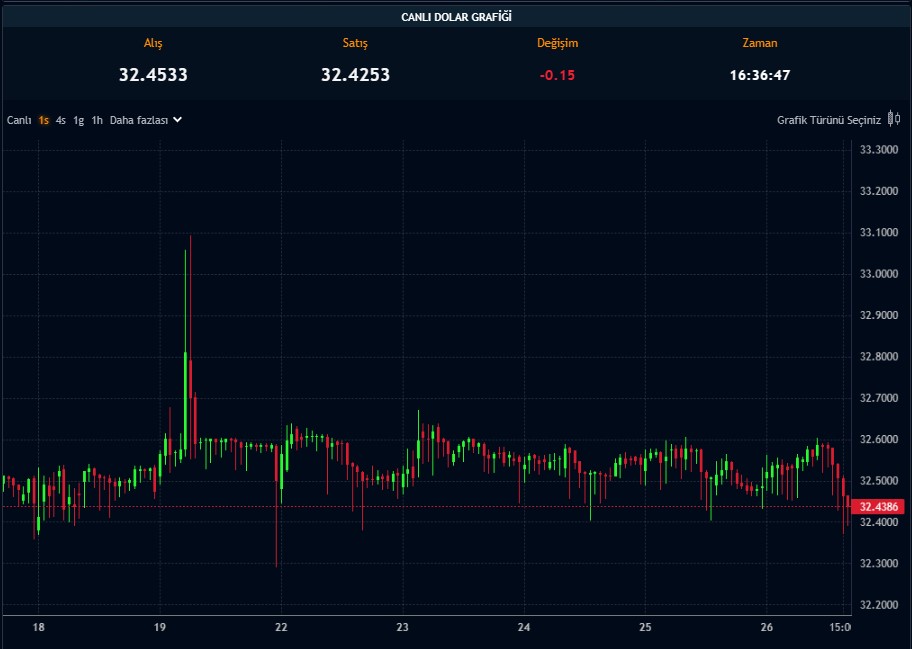Select the 1g timeframe option
The image size is (912, 649).
point(78,120)
